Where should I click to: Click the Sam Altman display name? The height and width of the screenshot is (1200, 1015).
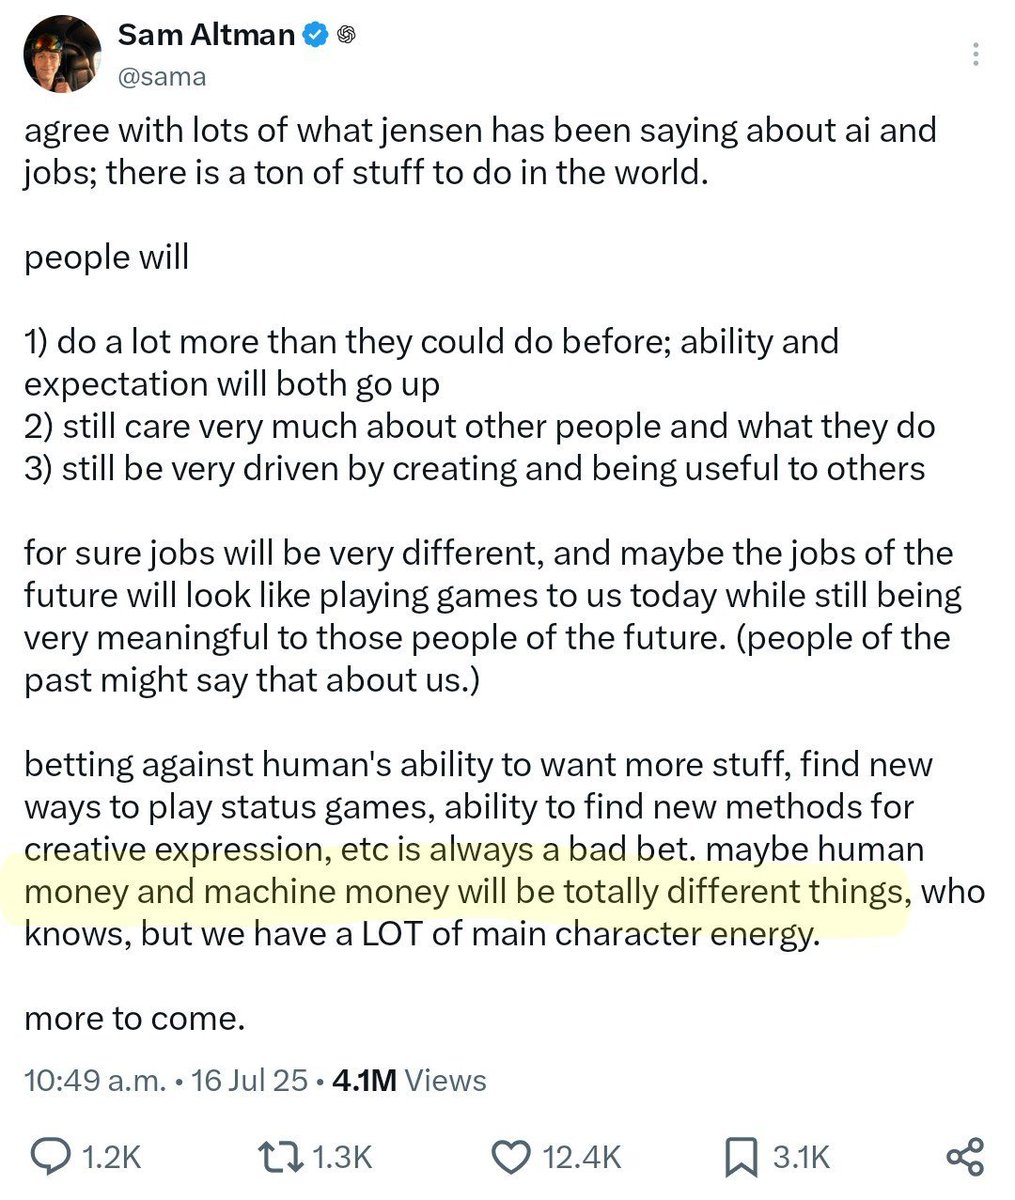206,35
